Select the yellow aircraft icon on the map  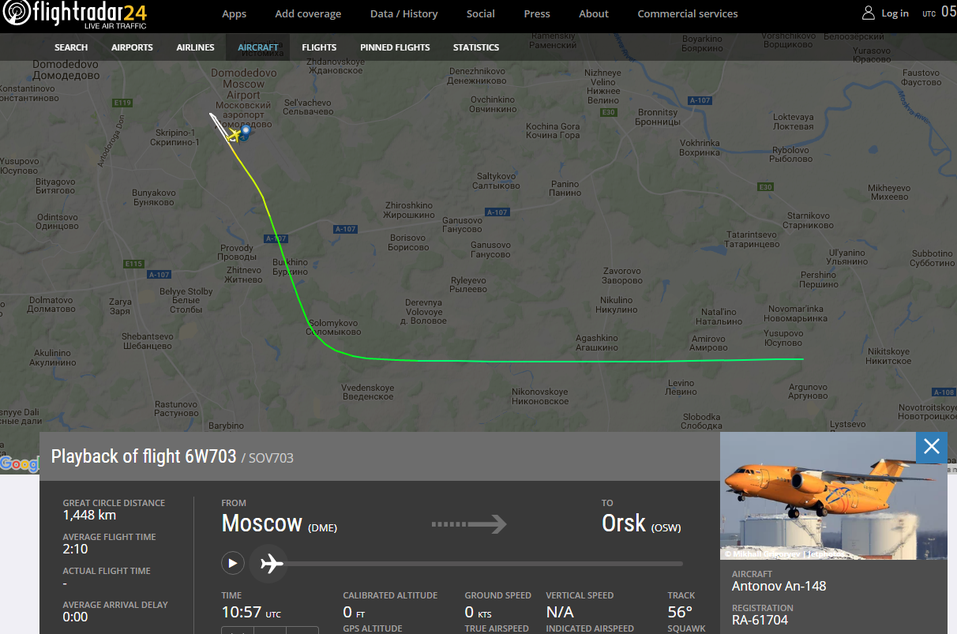pyautogui.click(x=234, y=135)
